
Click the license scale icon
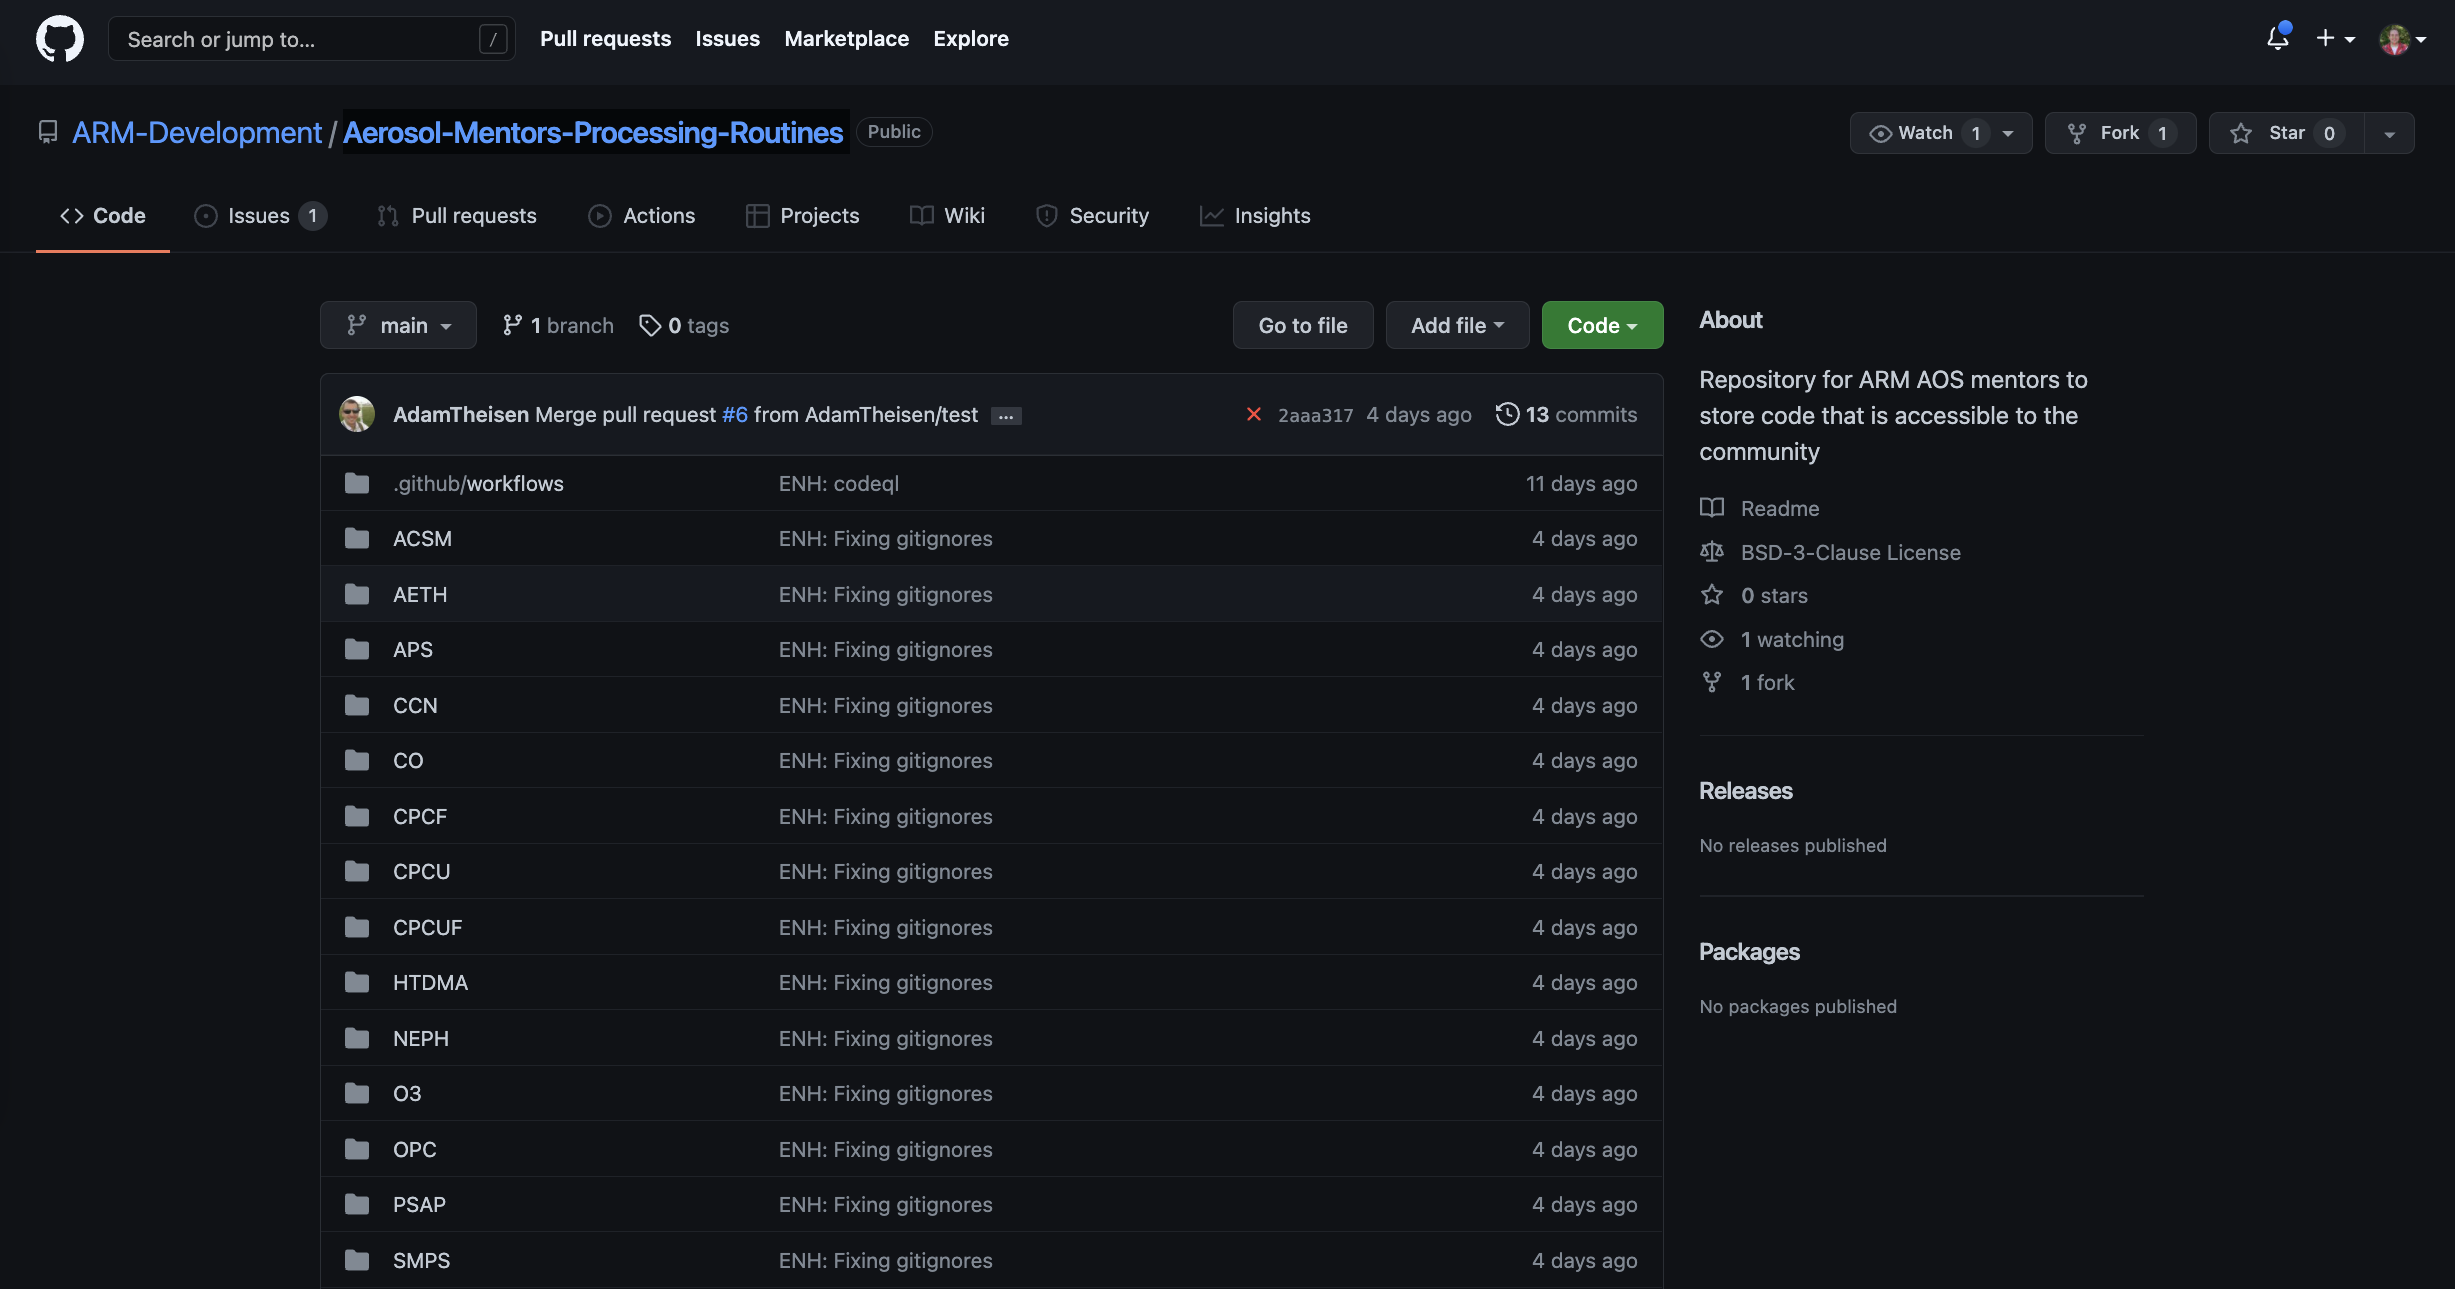1712,552
